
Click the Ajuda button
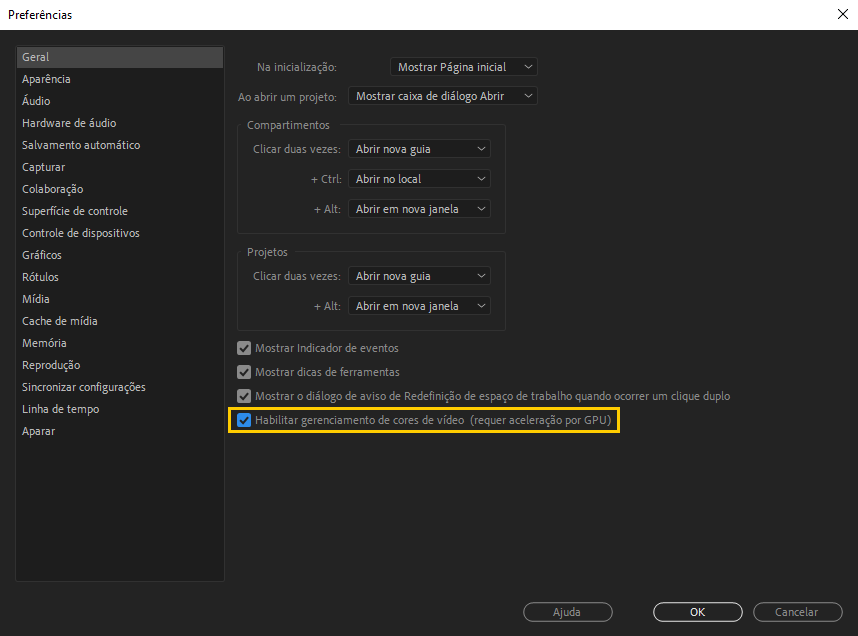567,612
